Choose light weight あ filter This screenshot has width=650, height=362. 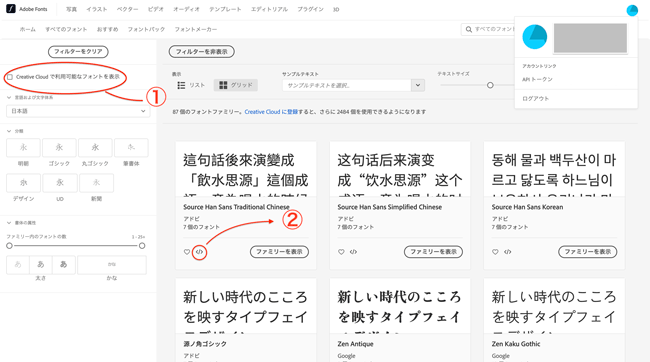(18, 265)
